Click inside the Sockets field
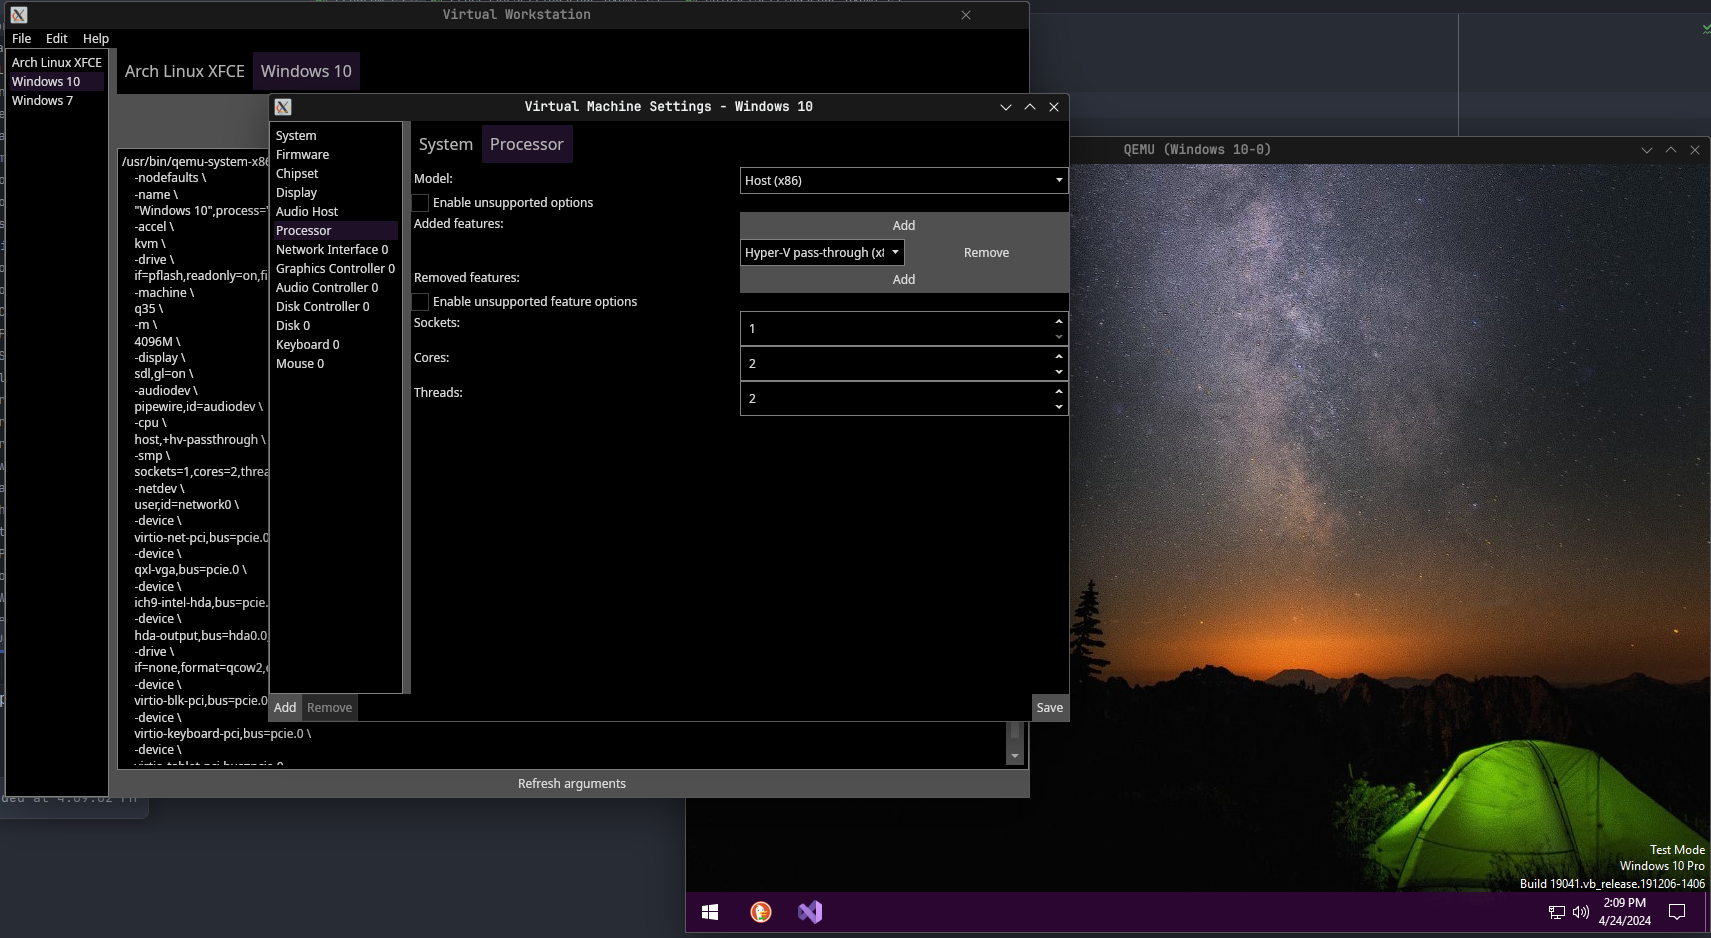The height and width of the screenshot is (938, 1711). pos(896,329)
